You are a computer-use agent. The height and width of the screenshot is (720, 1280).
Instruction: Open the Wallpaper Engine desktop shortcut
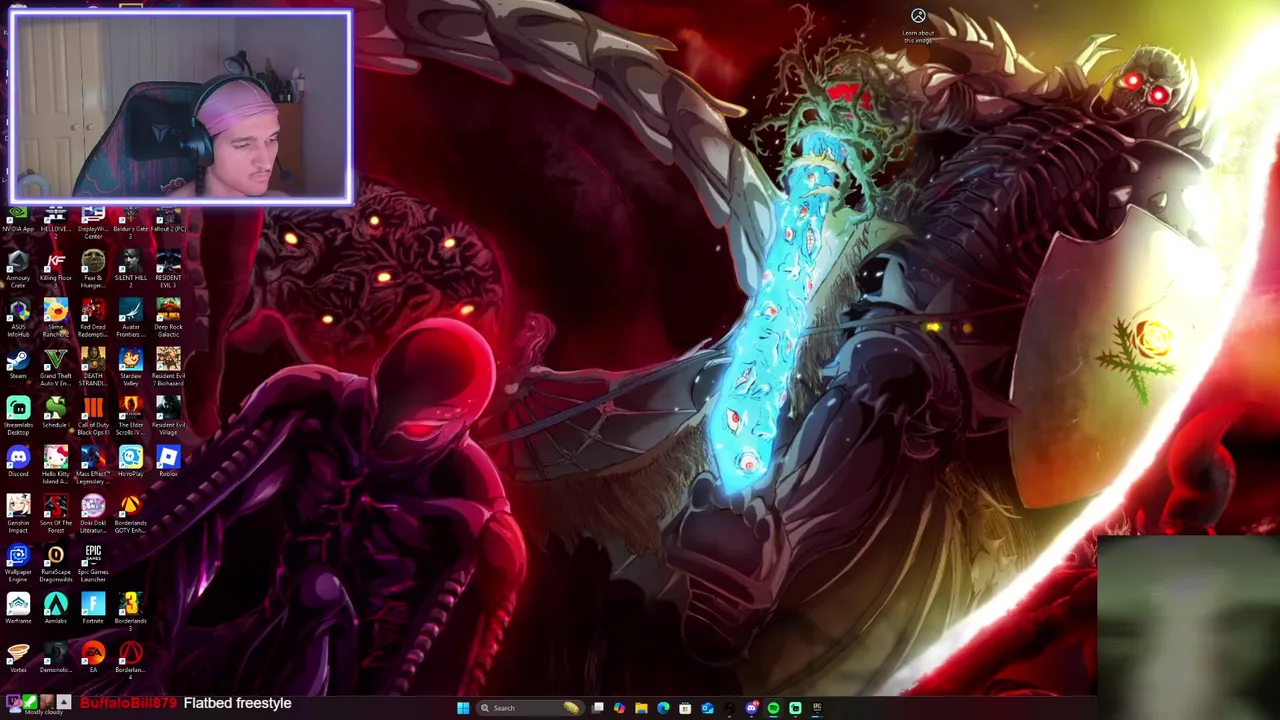click(18, 562)
